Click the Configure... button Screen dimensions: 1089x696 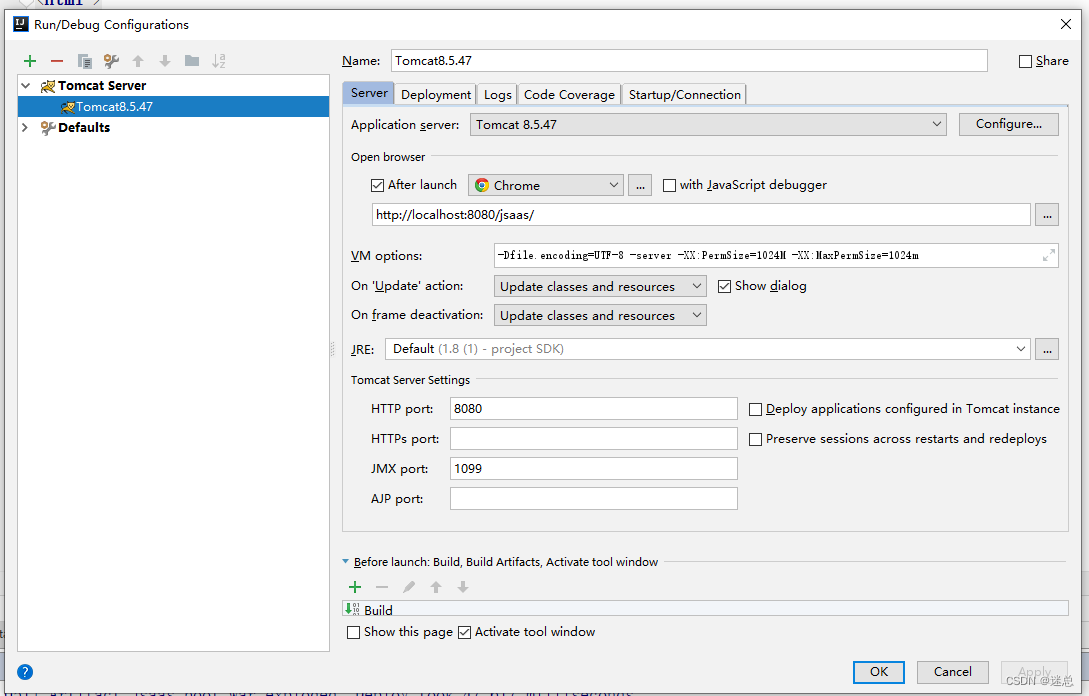pyautogui.click(x=1008, y=124)
